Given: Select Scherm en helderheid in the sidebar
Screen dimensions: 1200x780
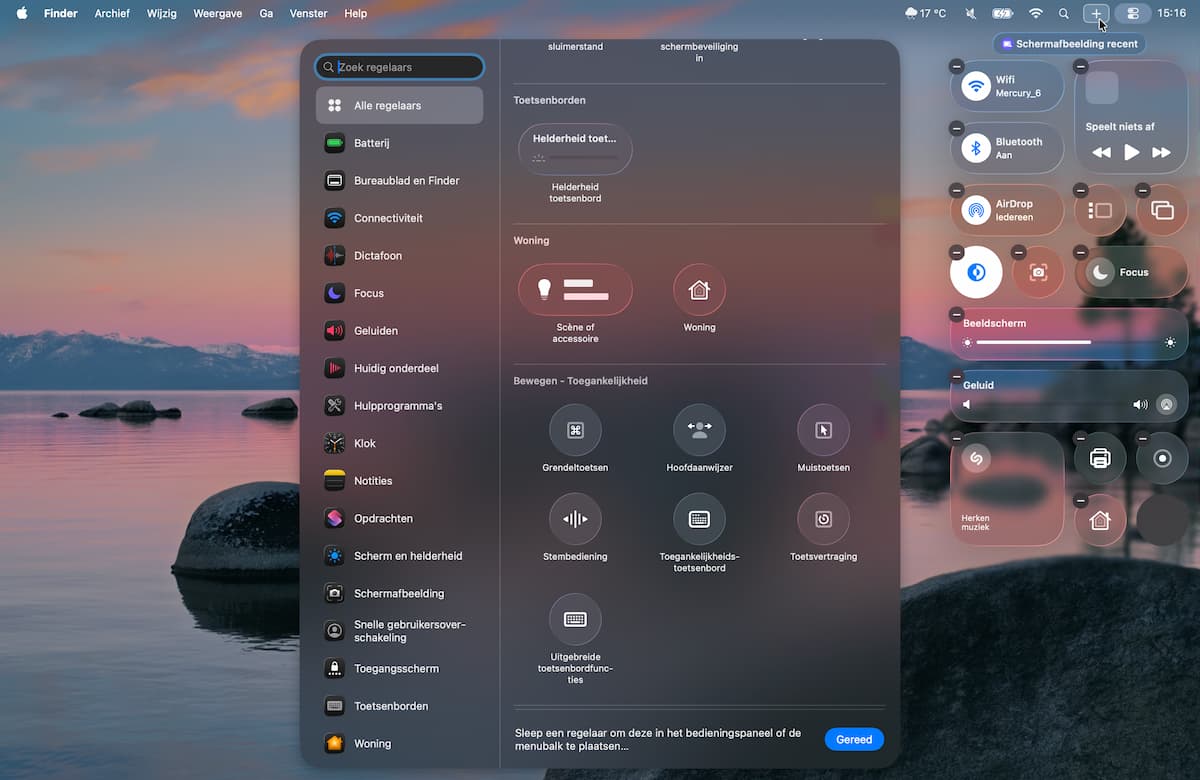Looking at the screenshot, I should coord(408,556).
